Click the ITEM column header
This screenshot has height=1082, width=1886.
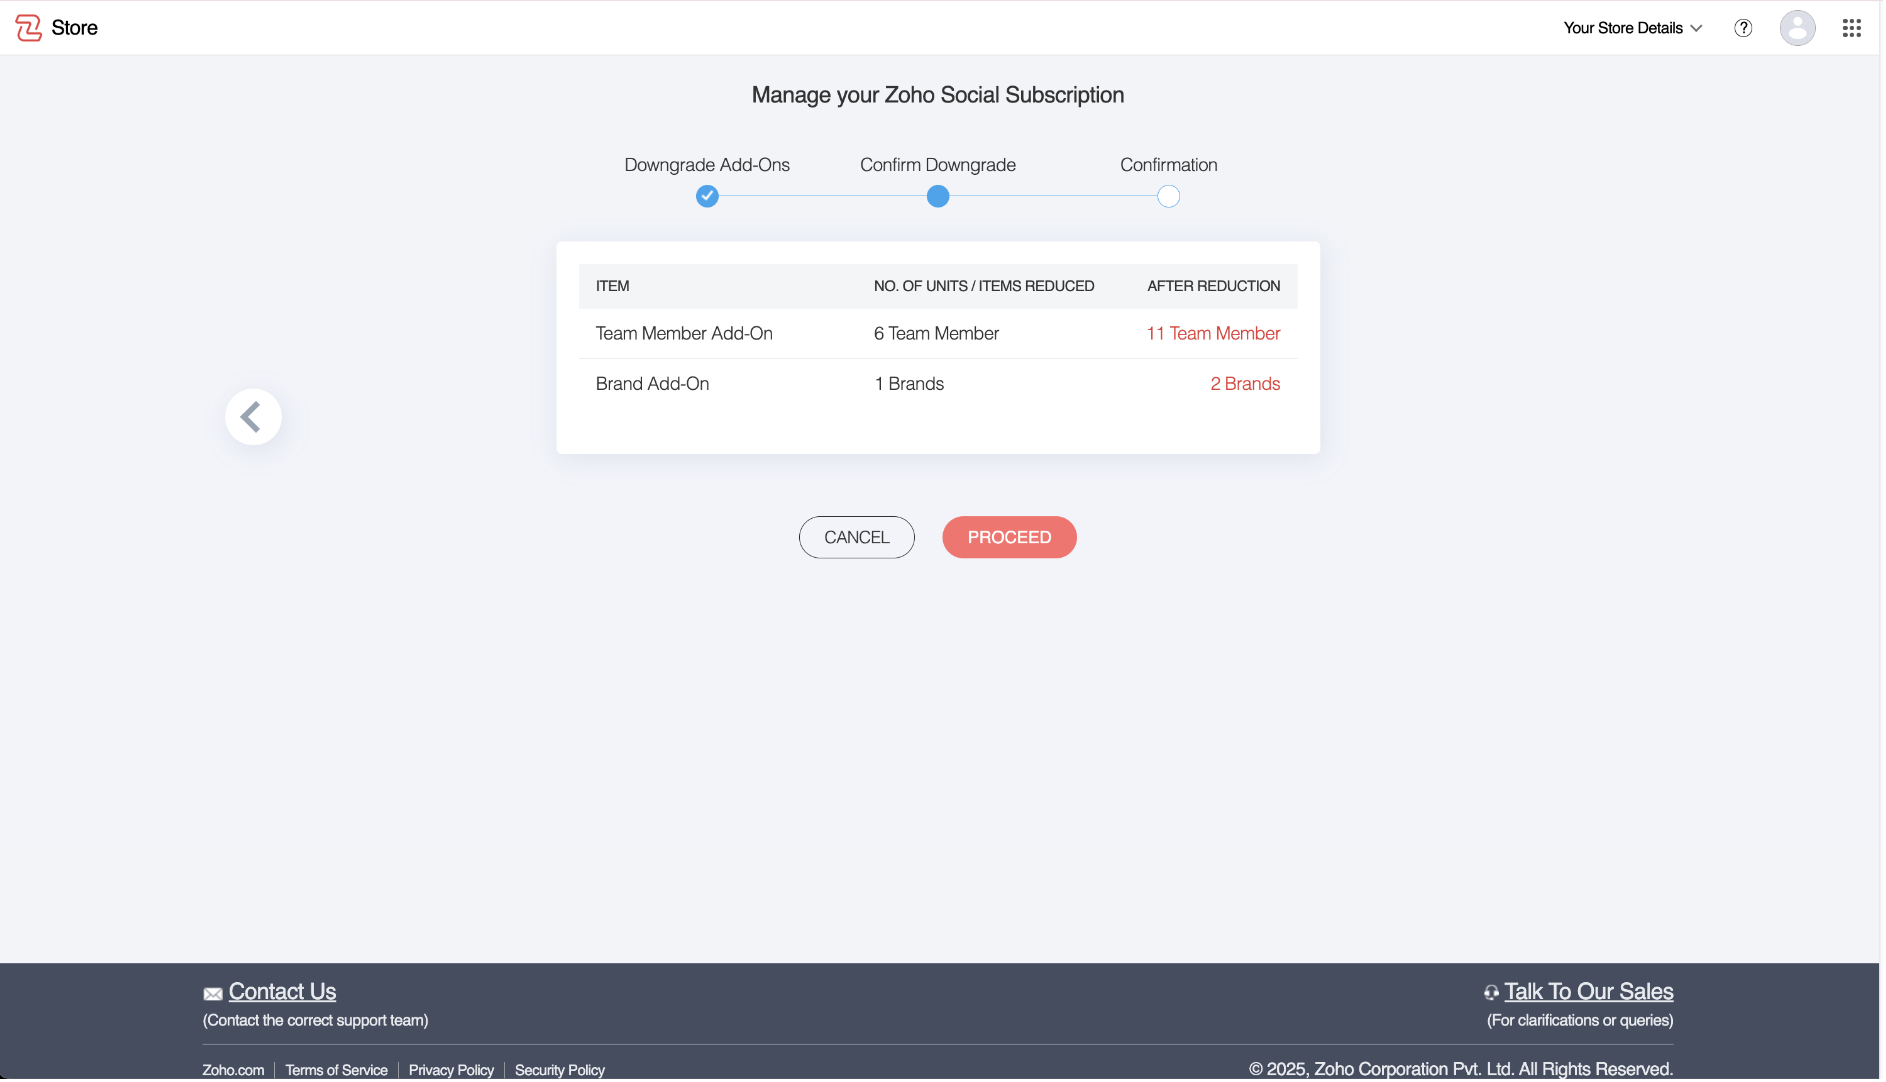(613, 286)
